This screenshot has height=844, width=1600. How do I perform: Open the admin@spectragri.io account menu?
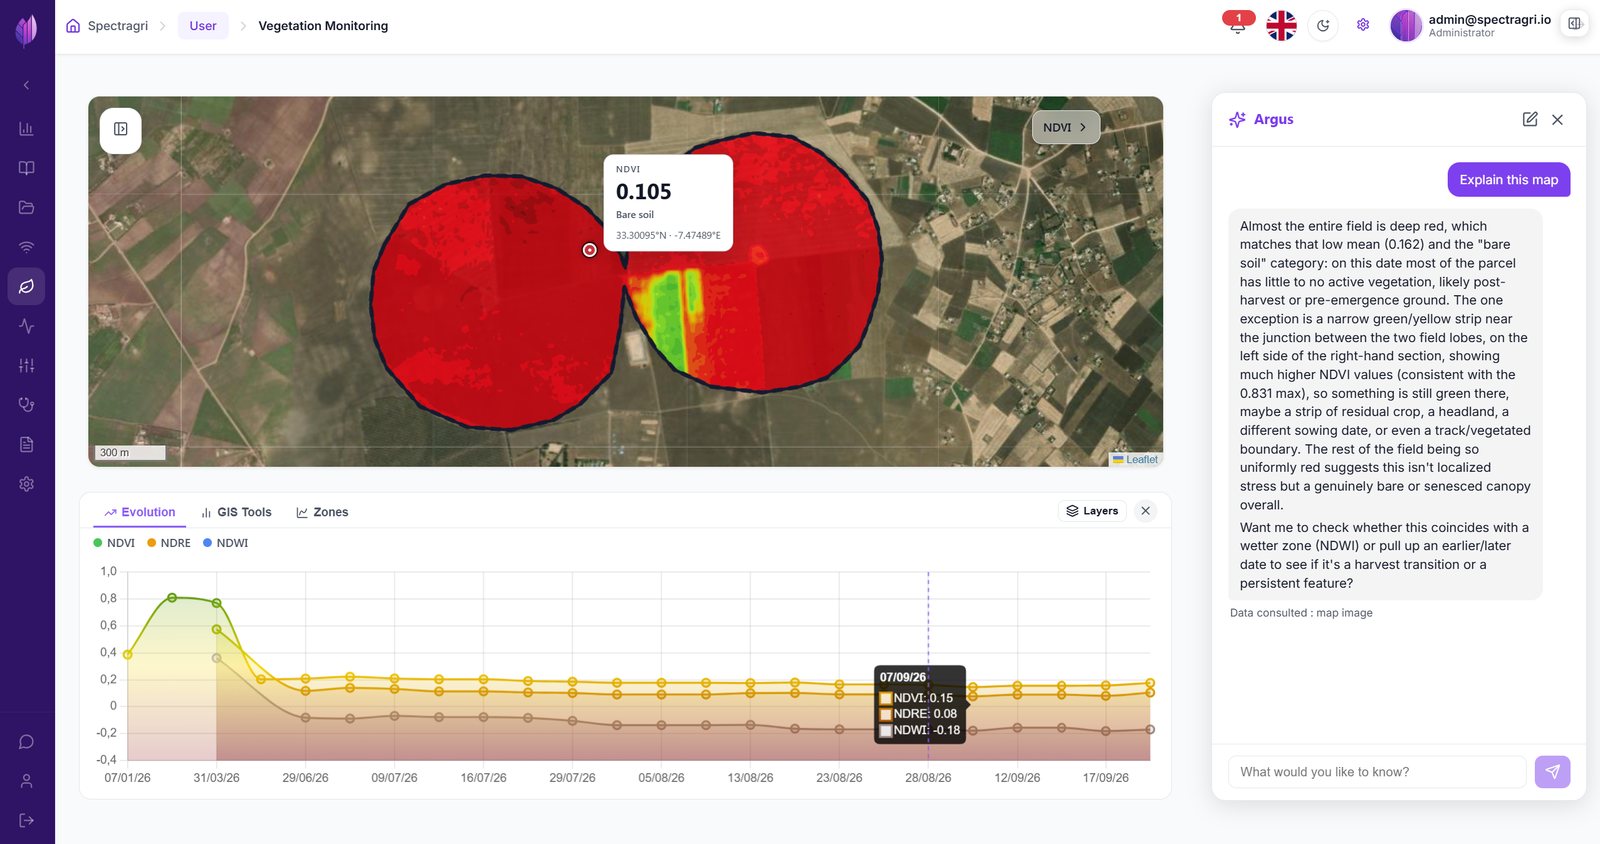[x=1470, y=25]
